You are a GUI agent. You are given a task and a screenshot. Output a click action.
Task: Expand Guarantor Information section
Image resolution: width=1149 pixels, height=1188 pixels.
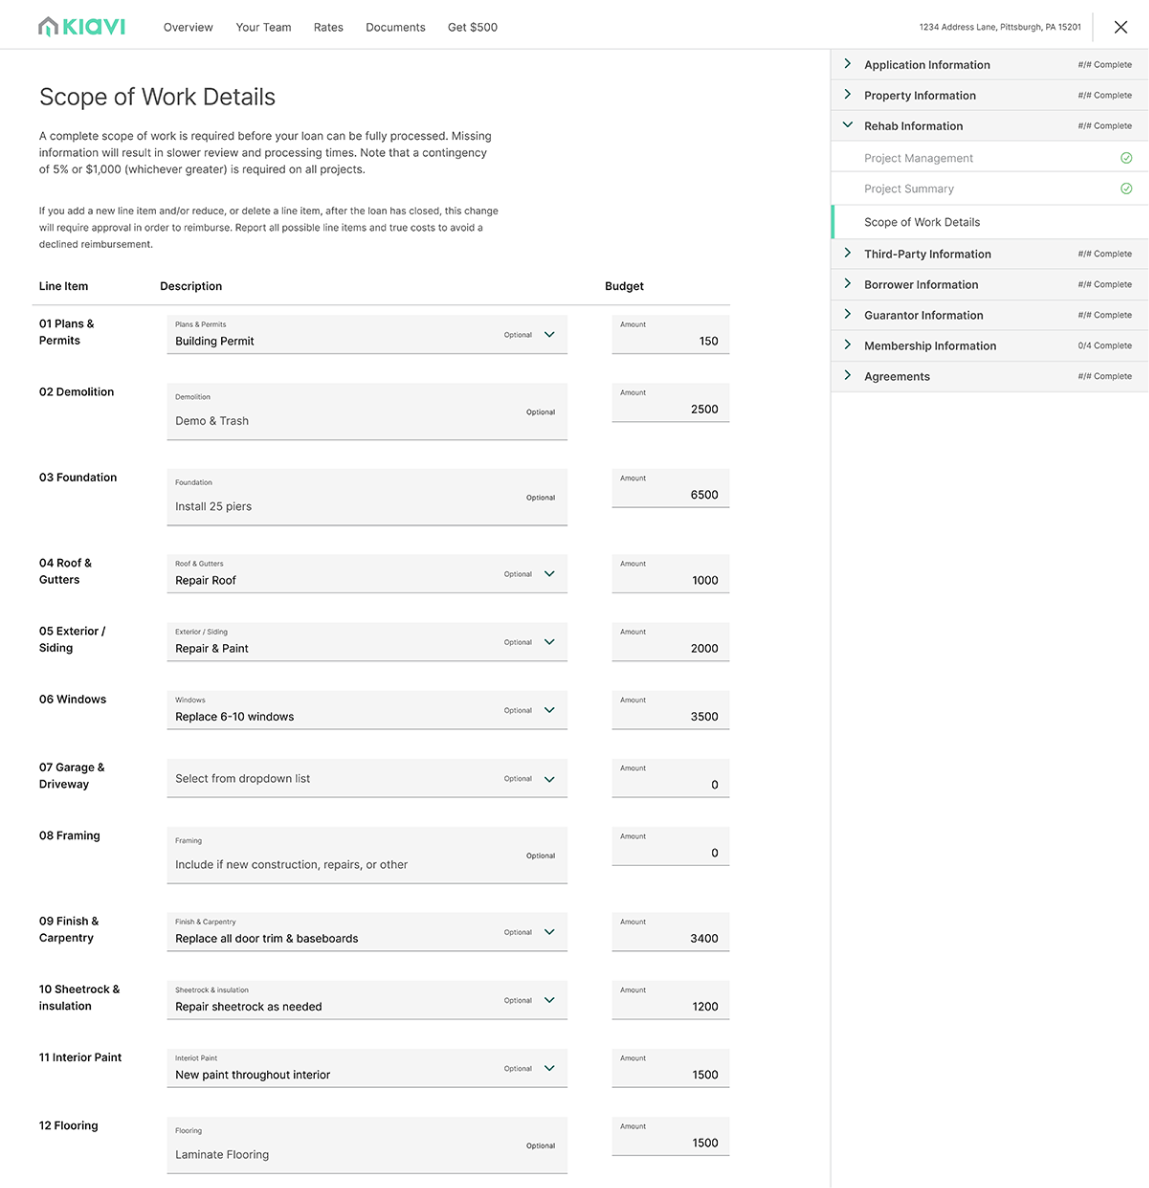(989, 315)
